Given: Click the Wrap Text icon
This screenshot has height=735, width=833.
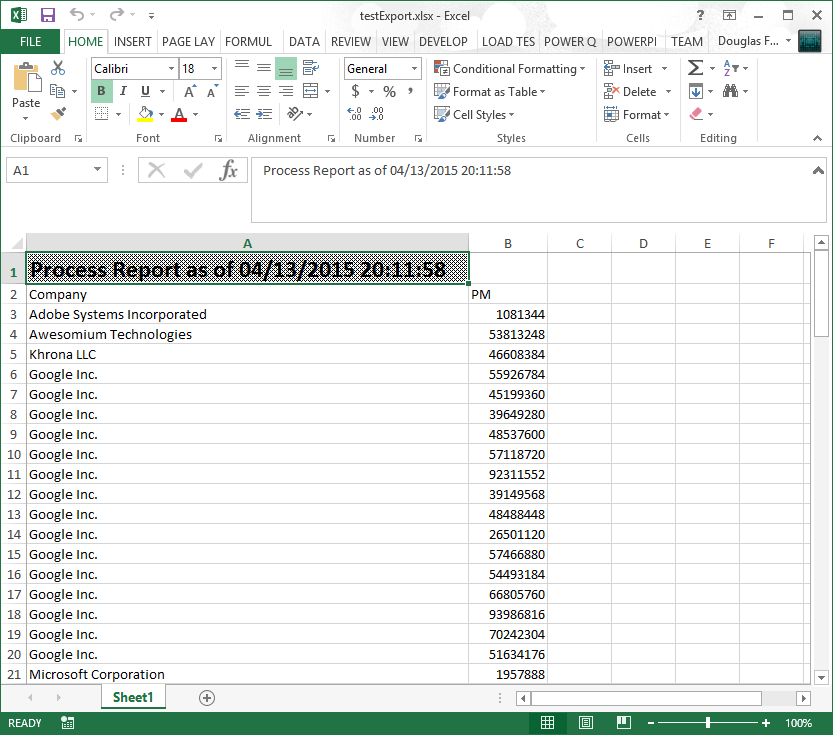Looking at the screenshot, I should [310, 68].
